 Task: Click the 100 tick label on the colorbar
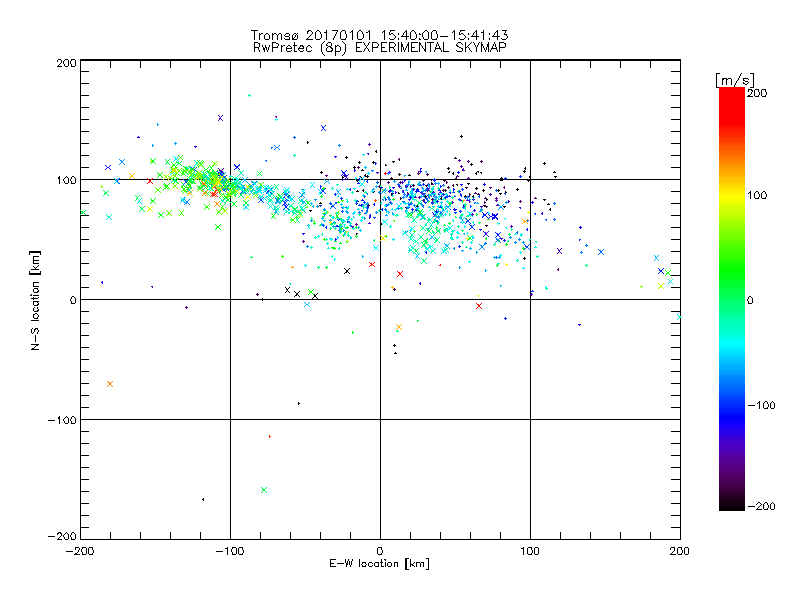click(757, 195)
